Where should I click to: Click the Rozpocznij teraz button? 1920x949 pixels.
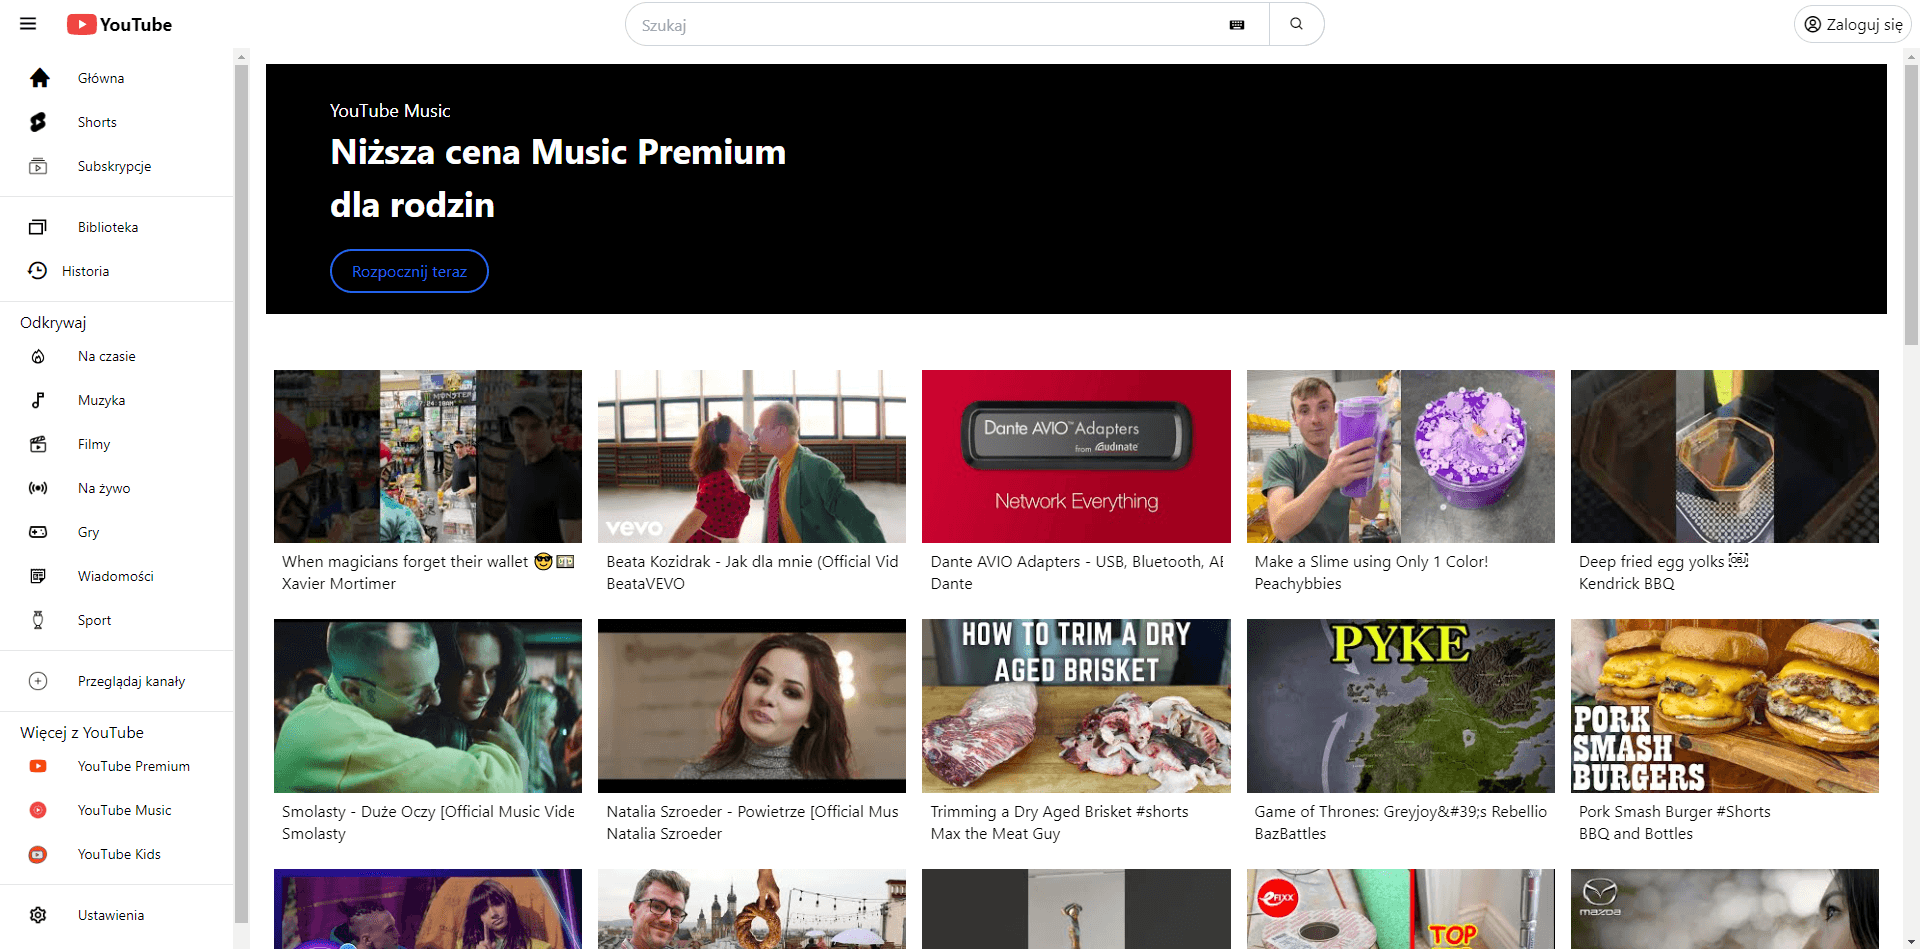(408, 271)
